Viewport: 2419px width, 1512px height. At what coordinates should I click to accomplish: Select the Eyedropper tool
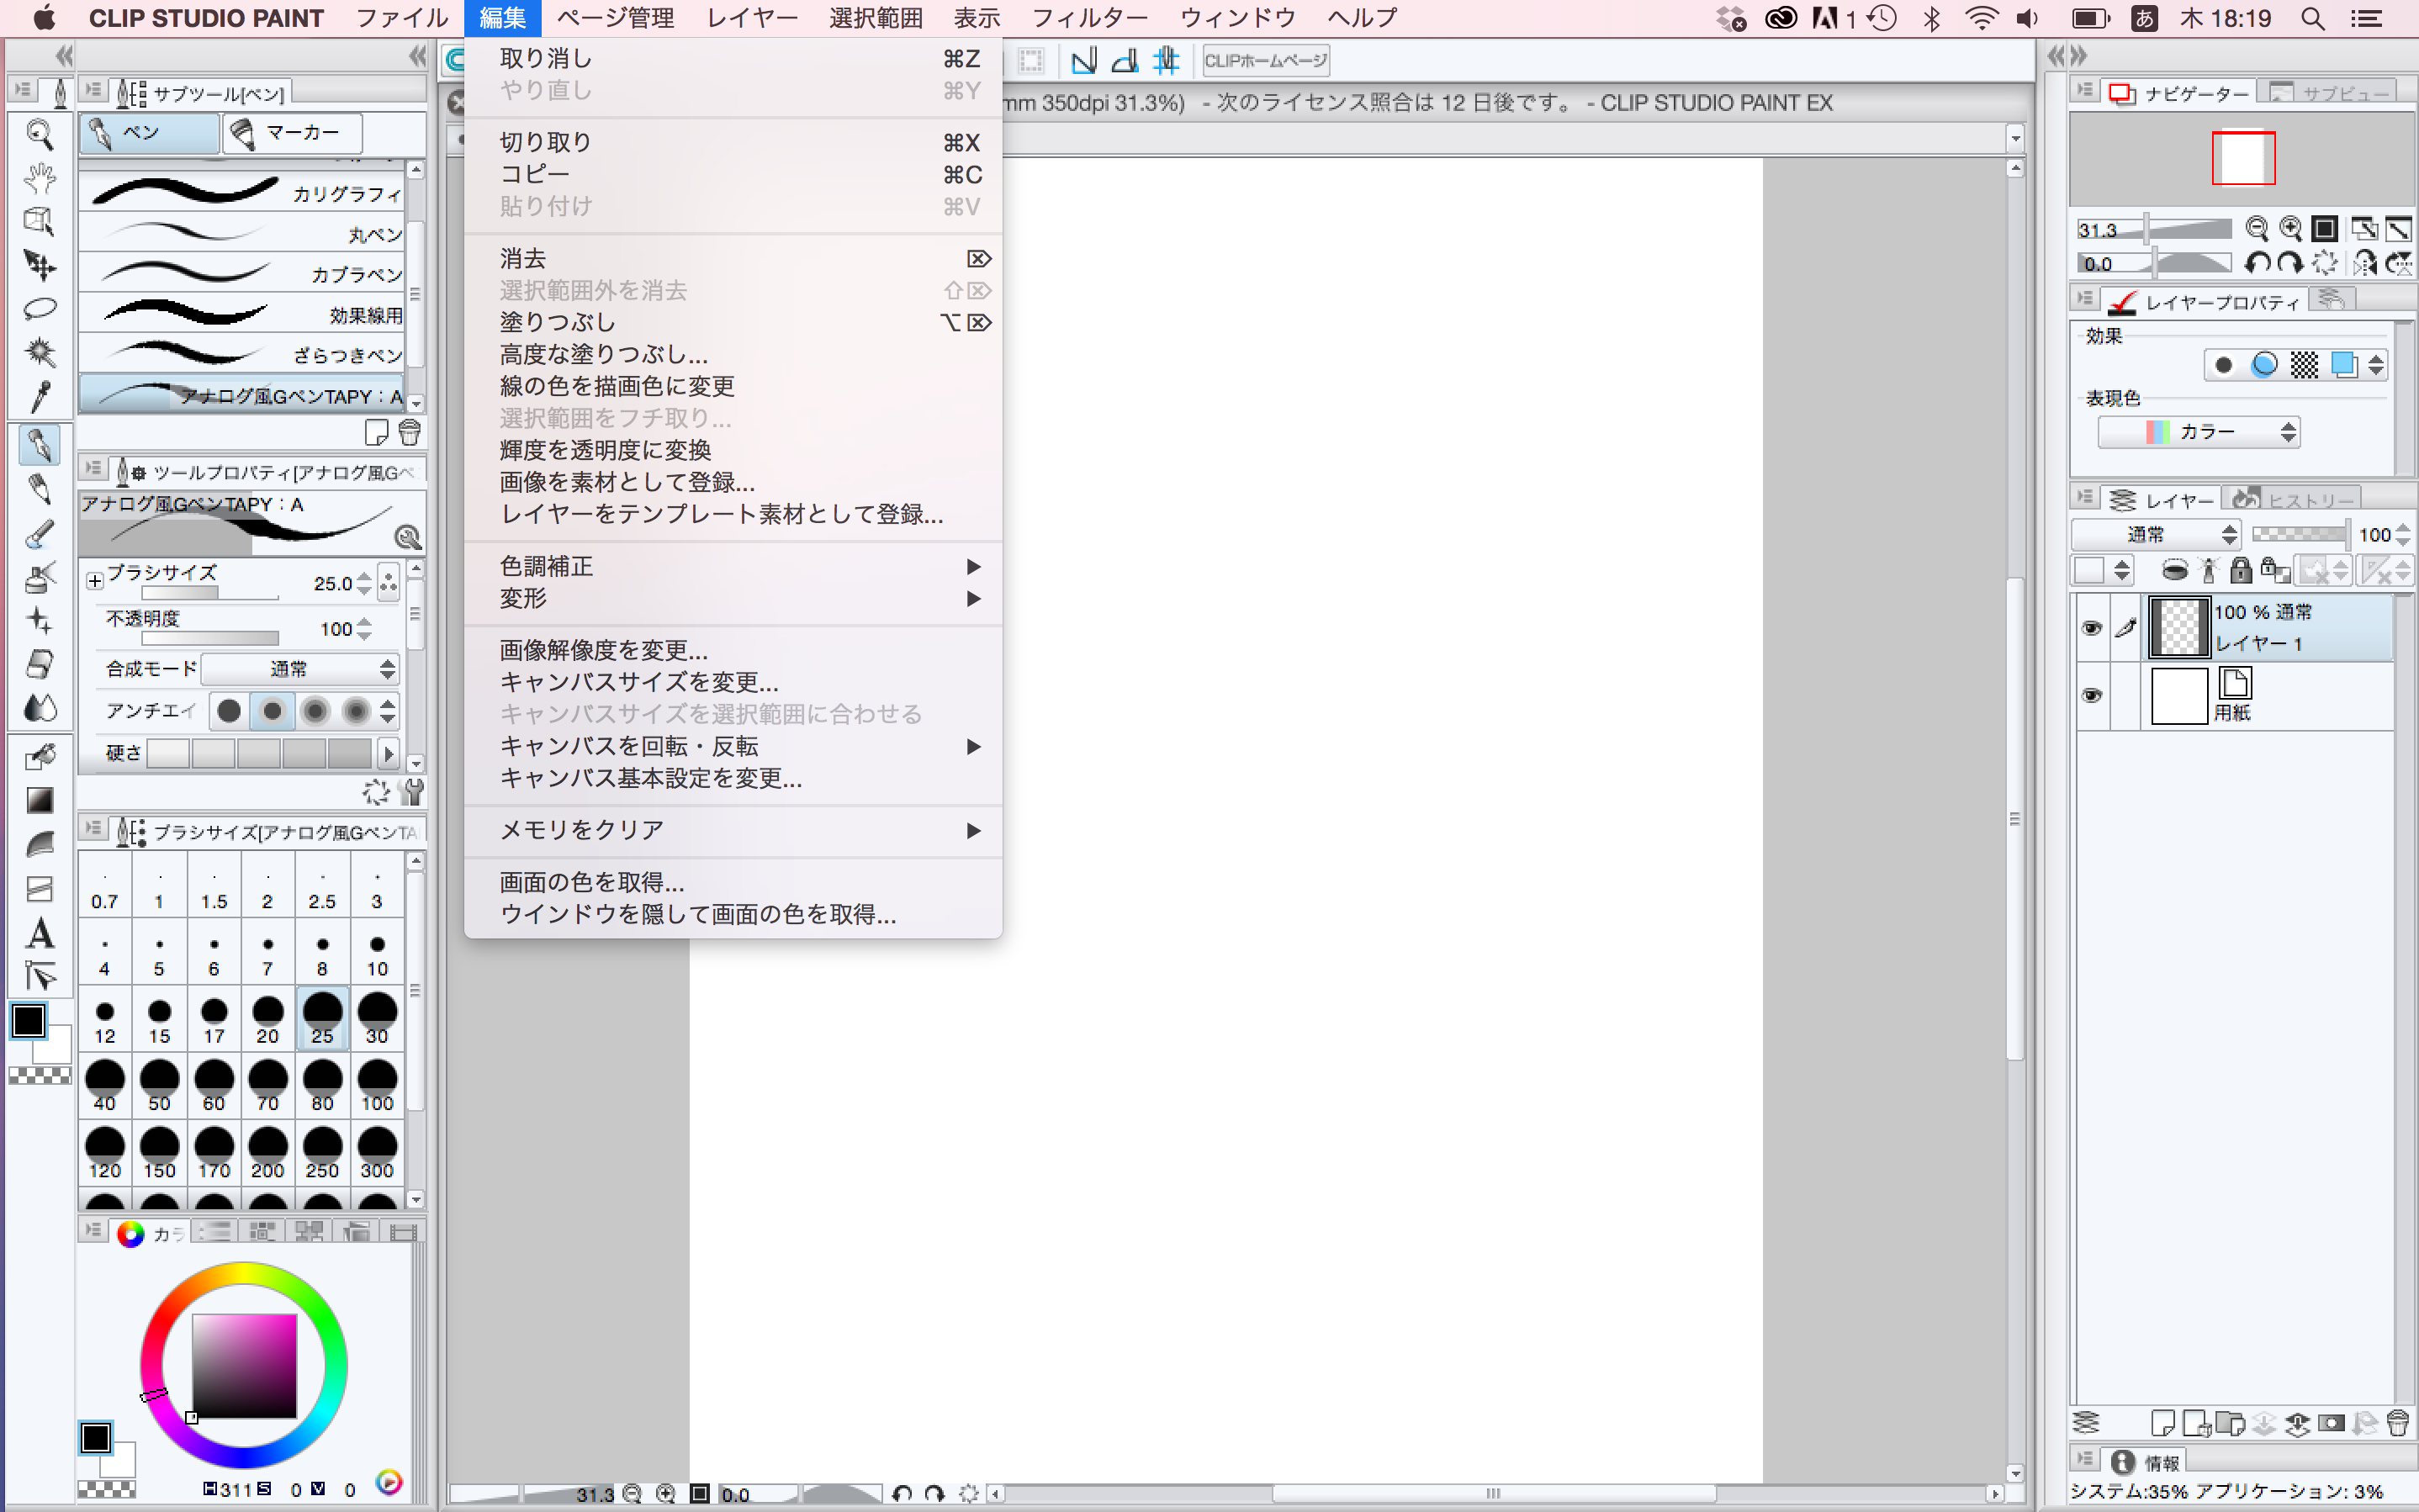40,397
